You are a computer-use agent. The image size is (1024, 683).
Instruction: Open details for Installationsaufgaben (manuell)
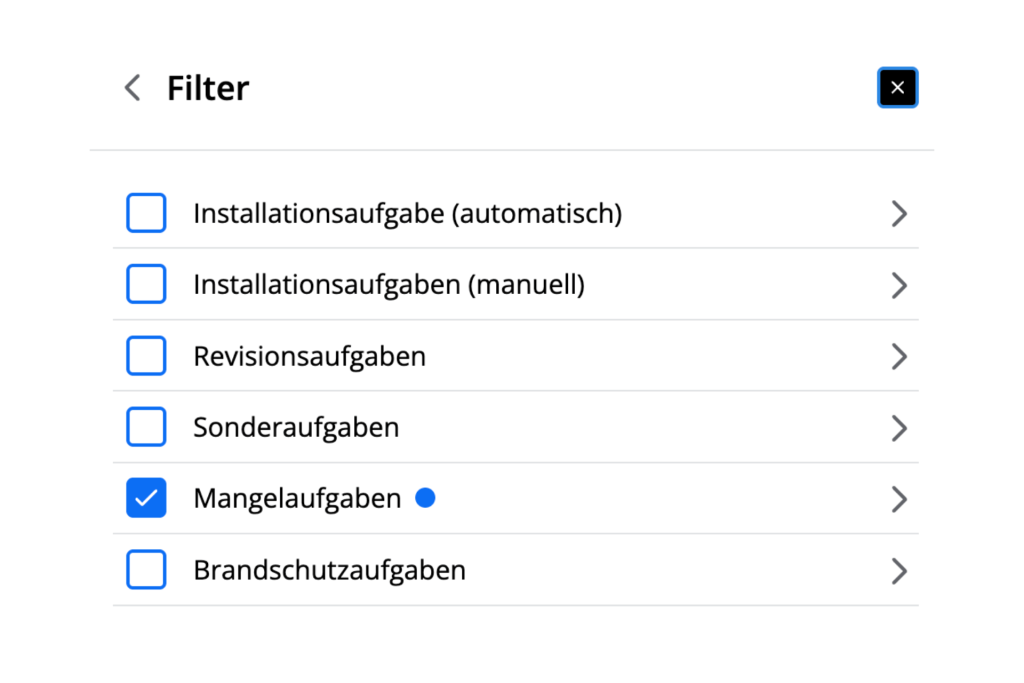(x=898, y=284)
